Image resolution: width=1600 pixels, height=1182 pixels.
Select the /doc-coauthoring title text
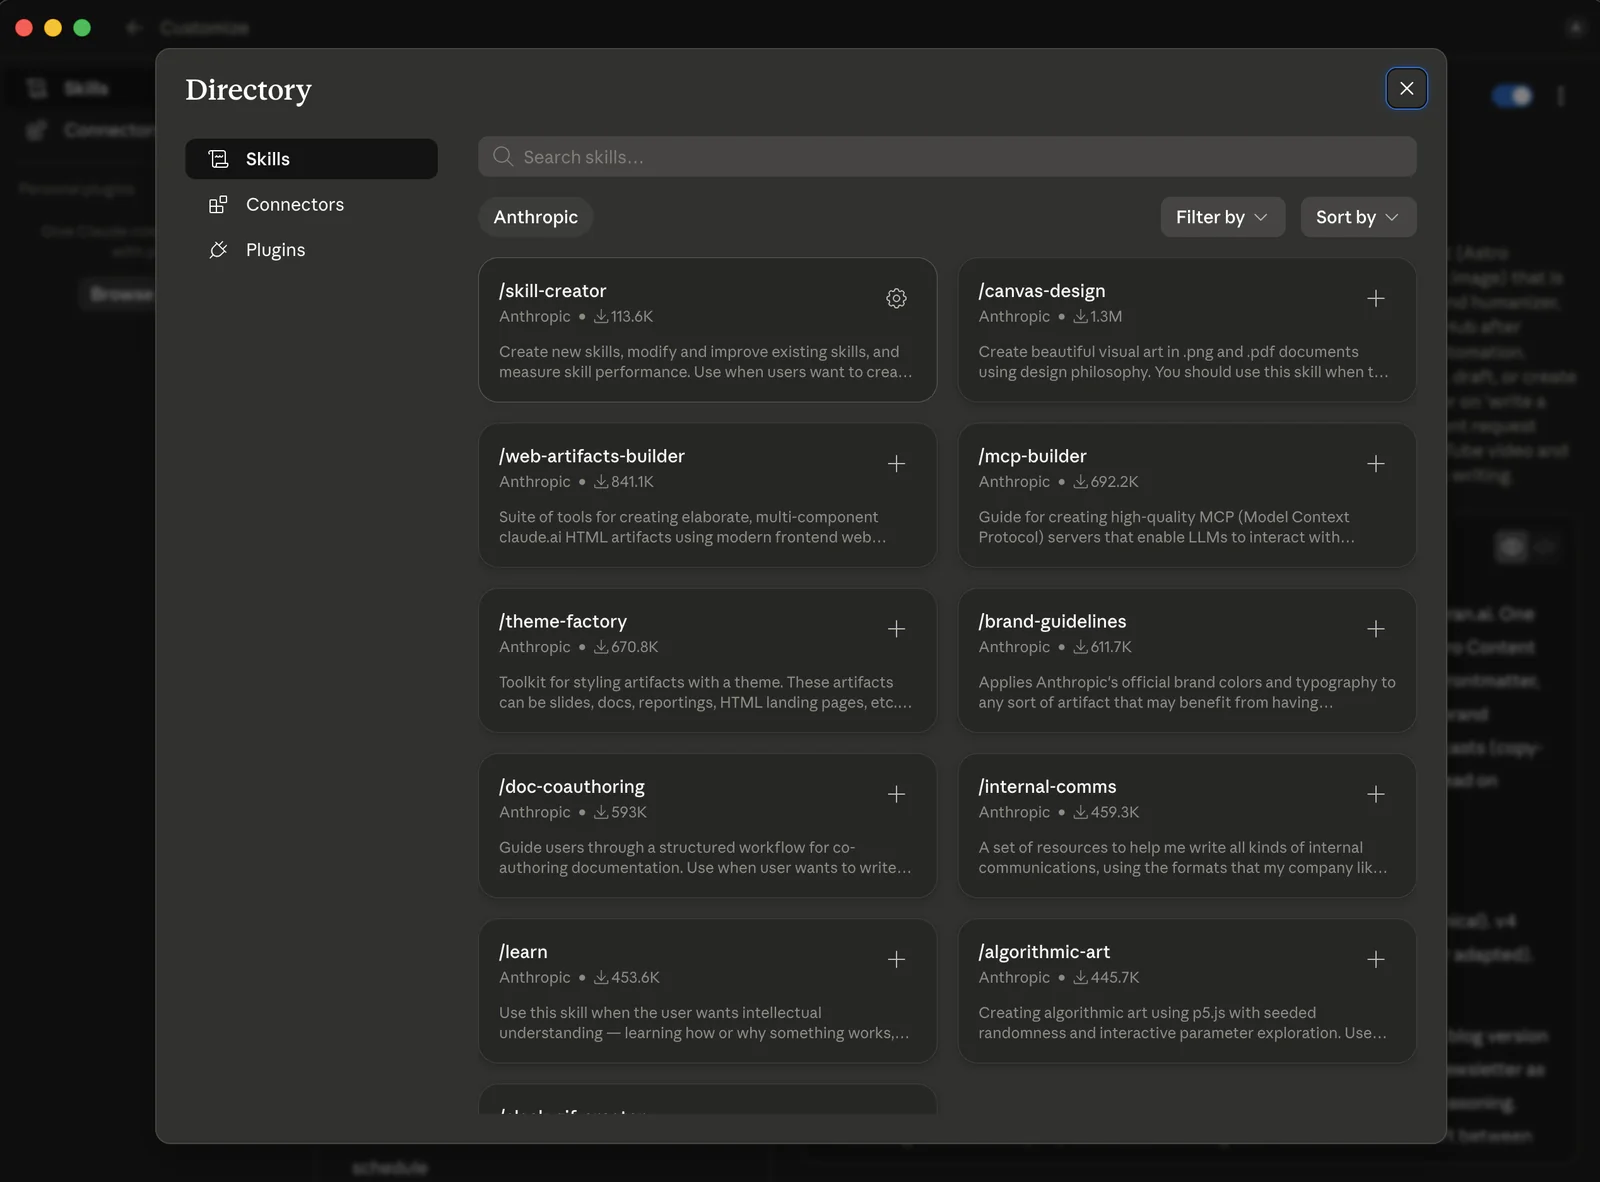click(x=571, y=787)
